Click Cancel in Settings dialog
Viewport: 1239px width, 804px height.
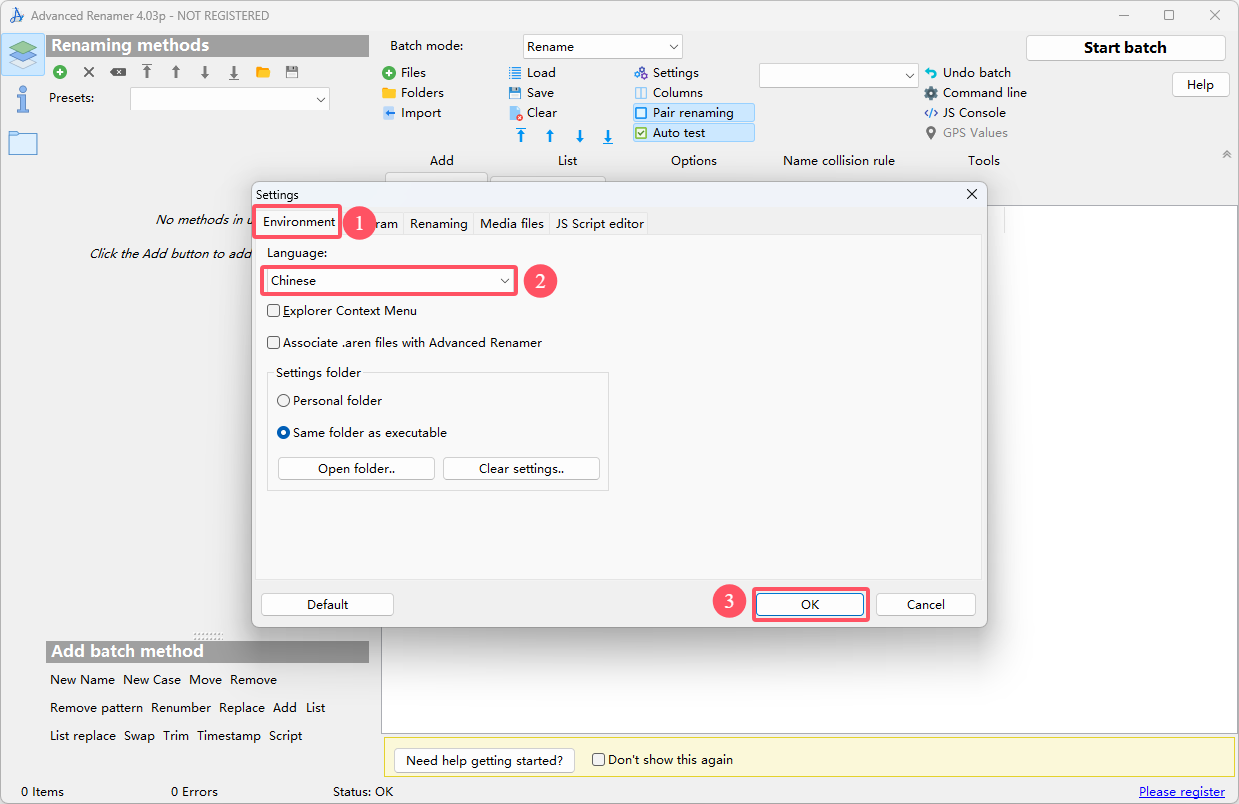tap(926, 604)
